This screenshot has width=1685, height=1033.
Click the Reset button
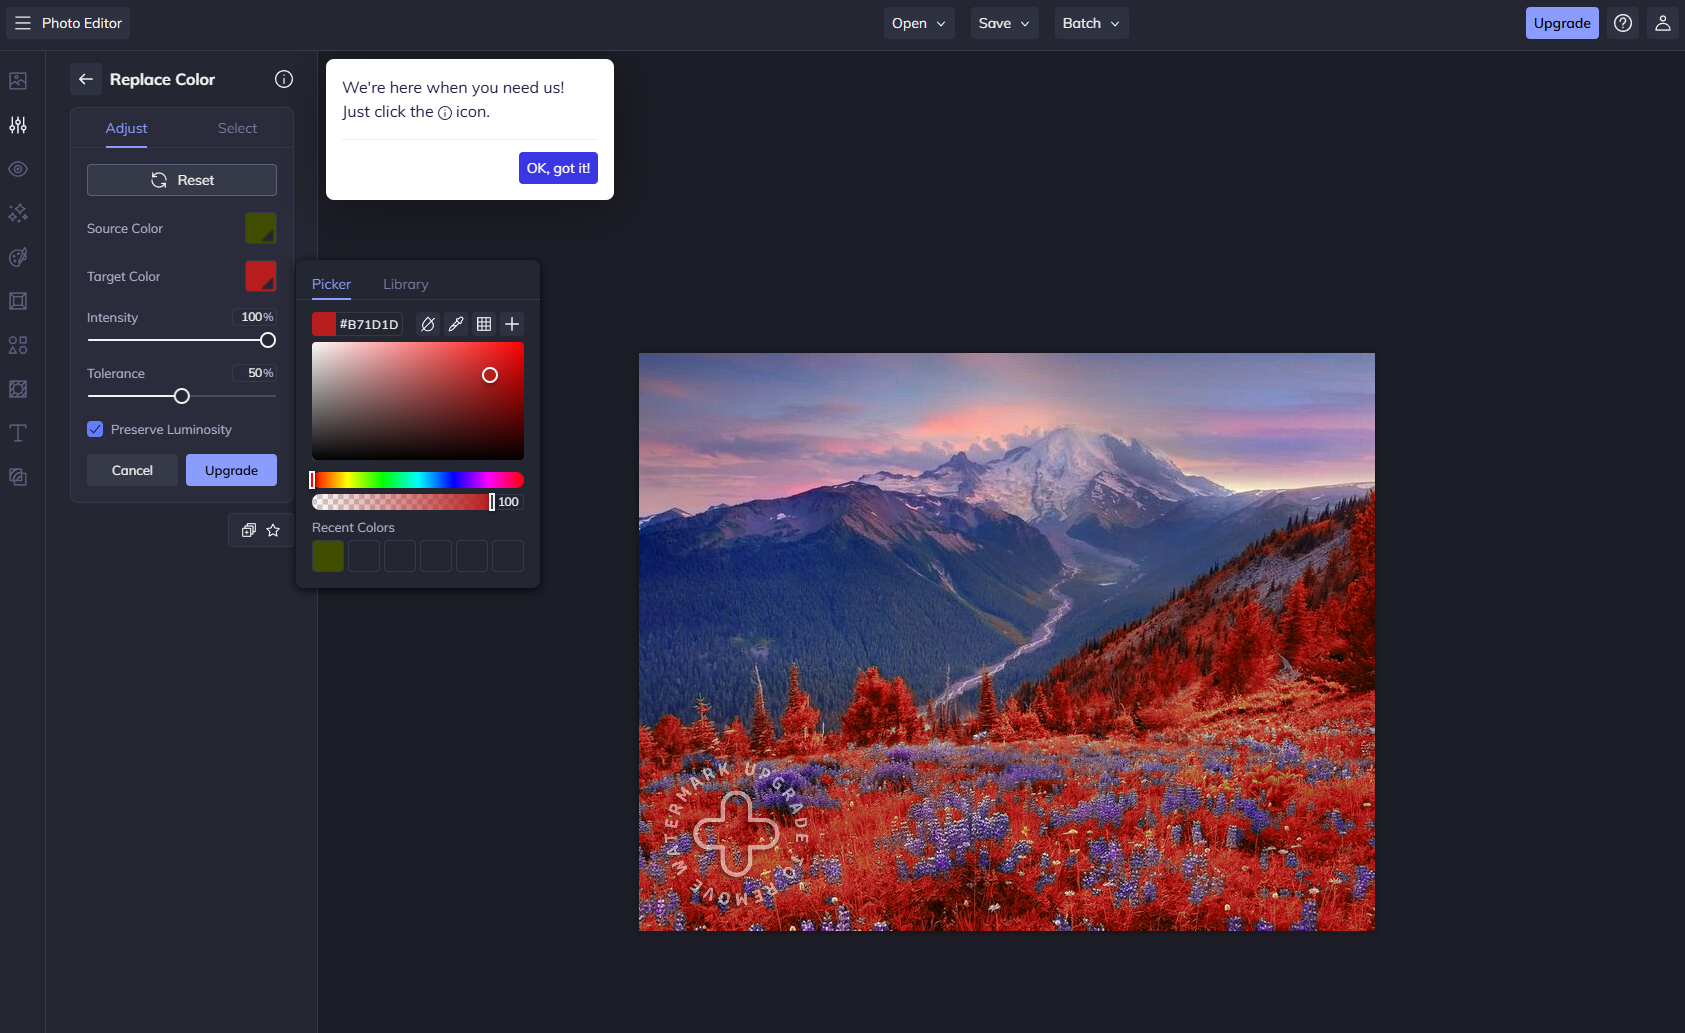(x=182, y=180)
